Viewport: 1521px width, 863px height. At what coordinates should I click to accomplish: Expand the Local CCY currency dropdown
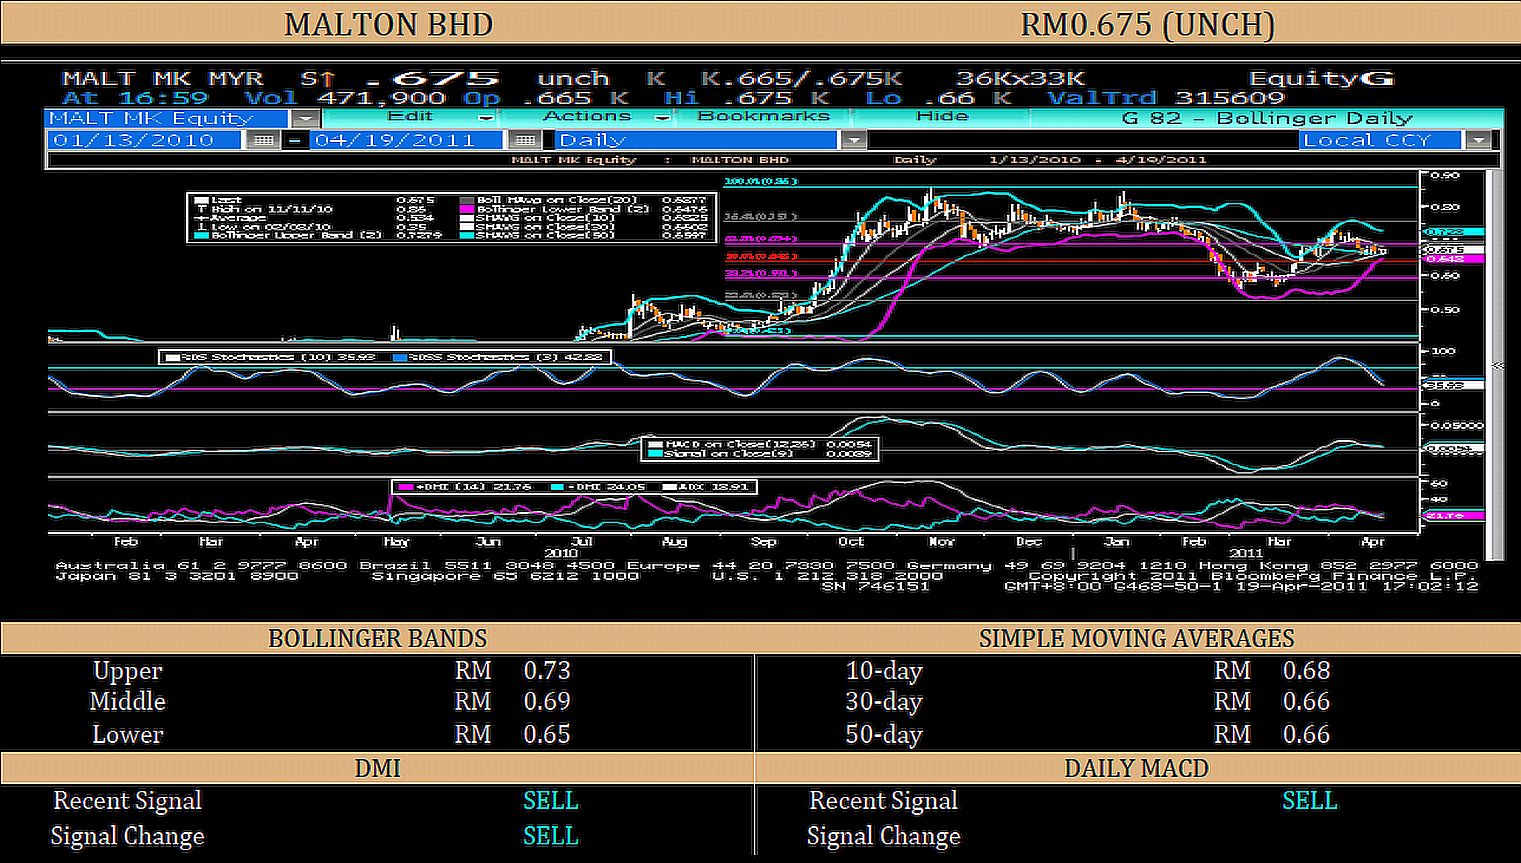coord(1478,140)
